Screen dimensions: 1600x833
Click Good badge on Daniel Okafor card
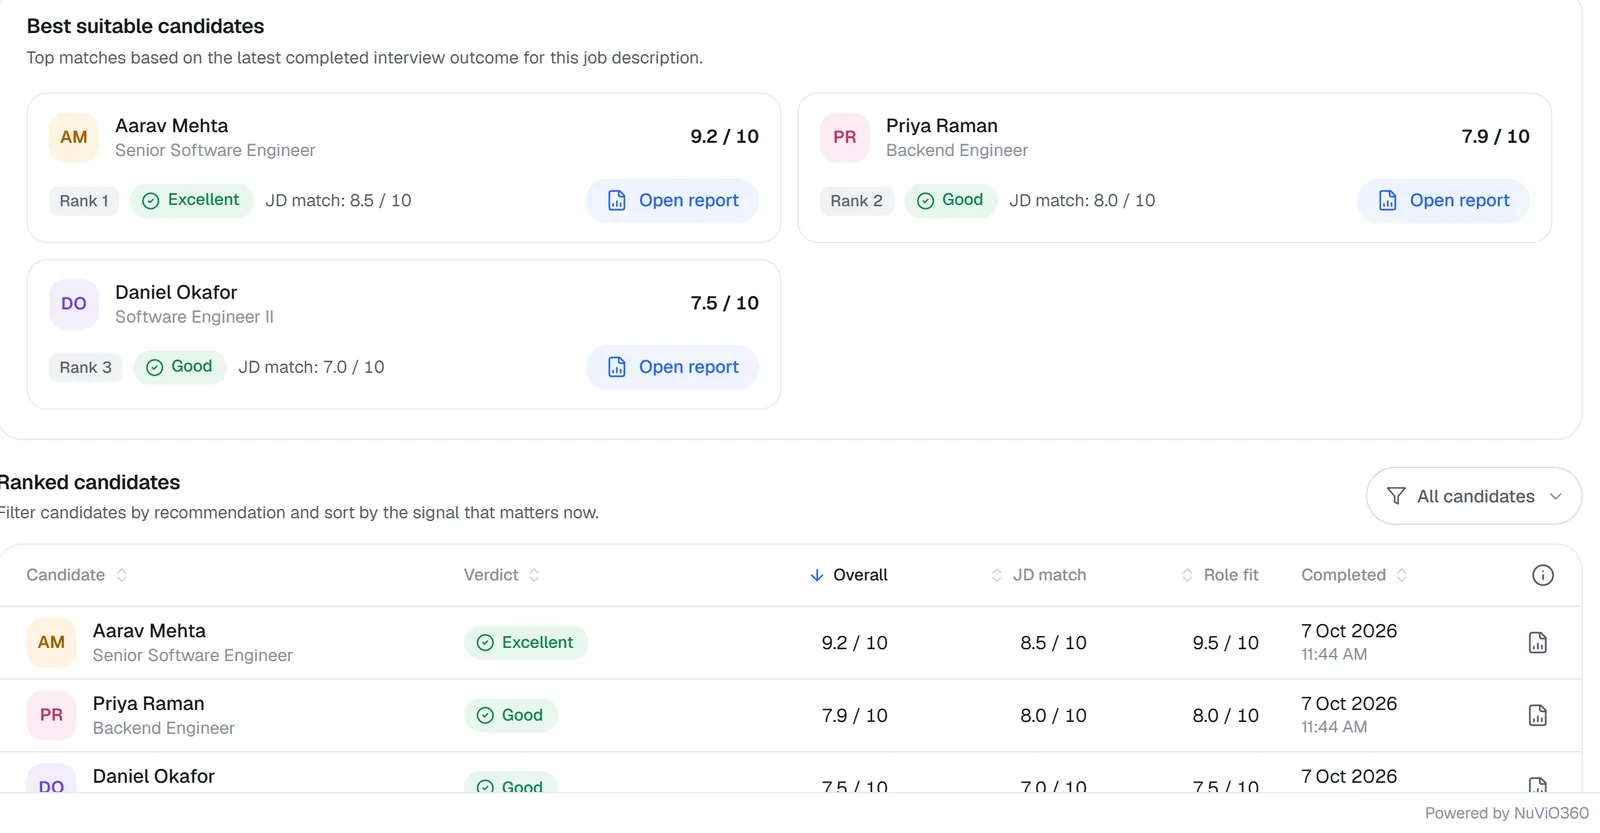(180, 368)
